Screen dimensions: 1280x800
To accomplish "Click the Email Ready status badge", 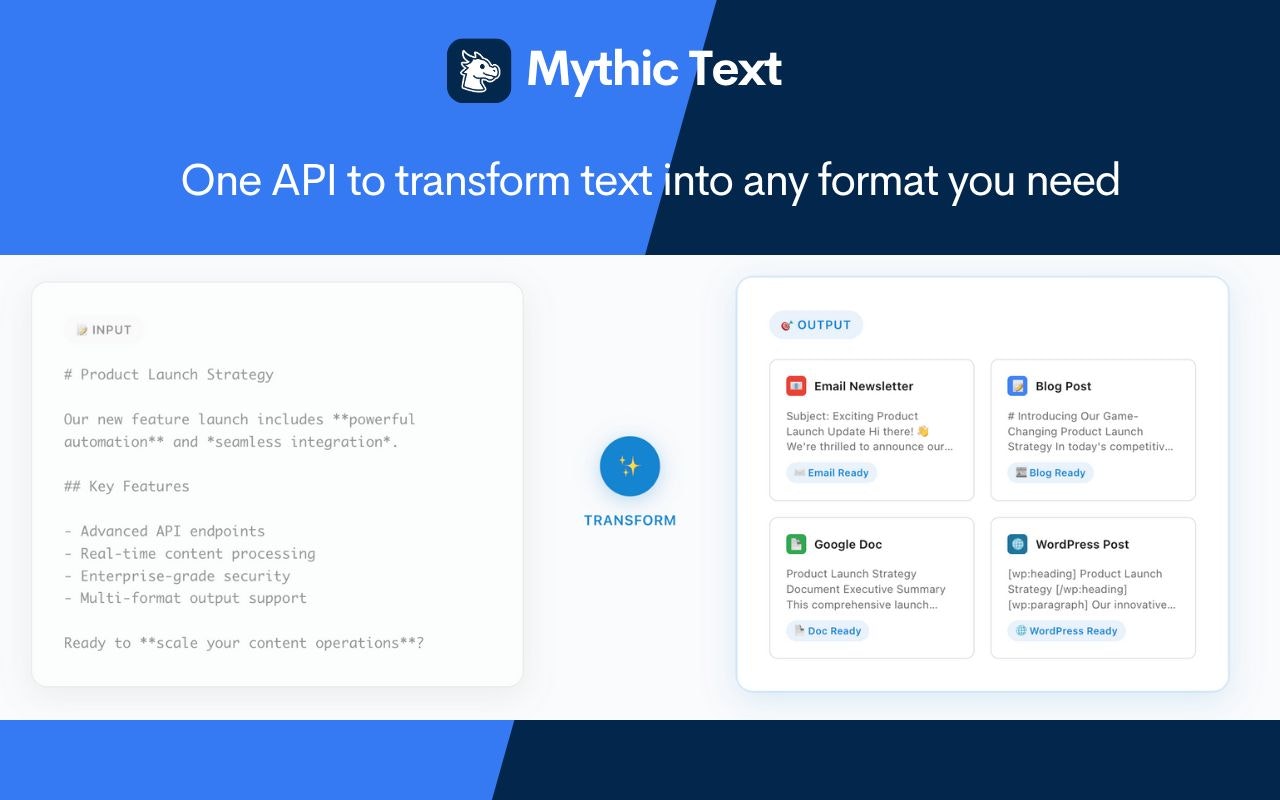I will 831,473.
